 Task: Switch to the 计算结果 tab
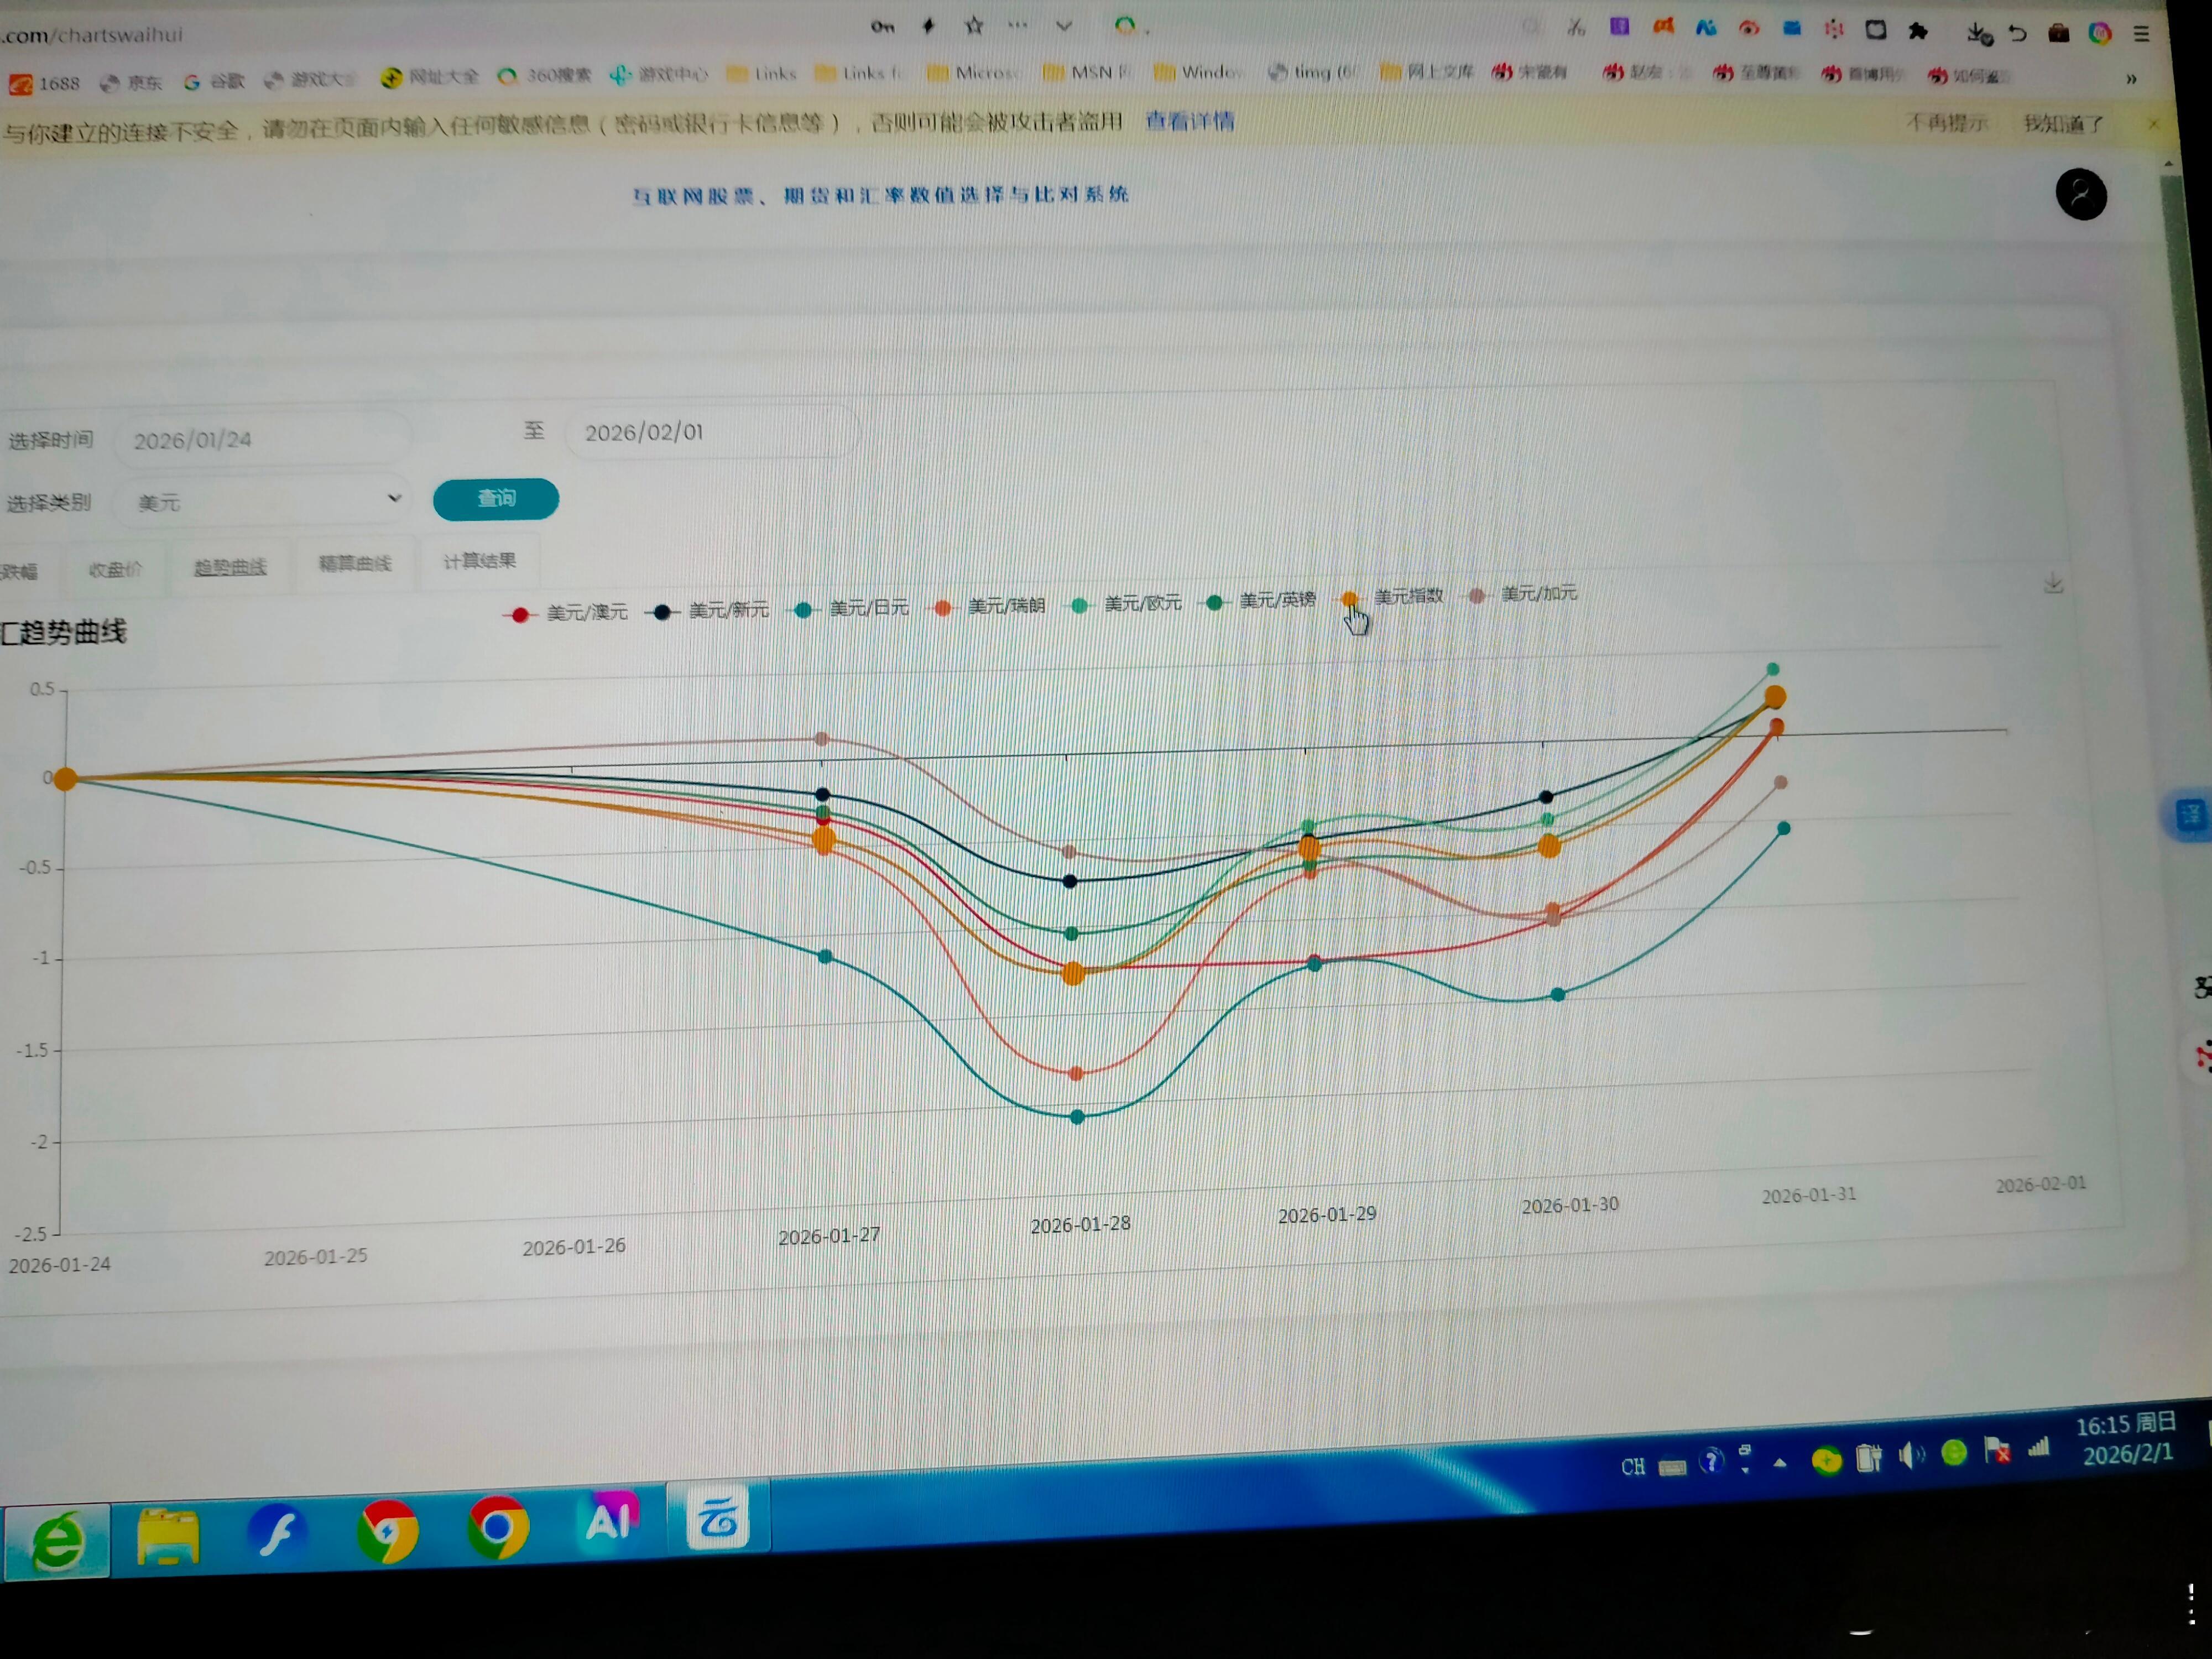[x=479, y=561]
